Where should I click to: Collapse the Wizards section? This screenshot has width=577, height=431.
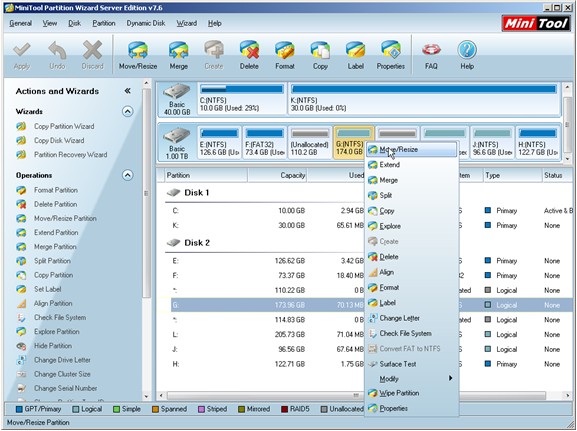(128, 111)
